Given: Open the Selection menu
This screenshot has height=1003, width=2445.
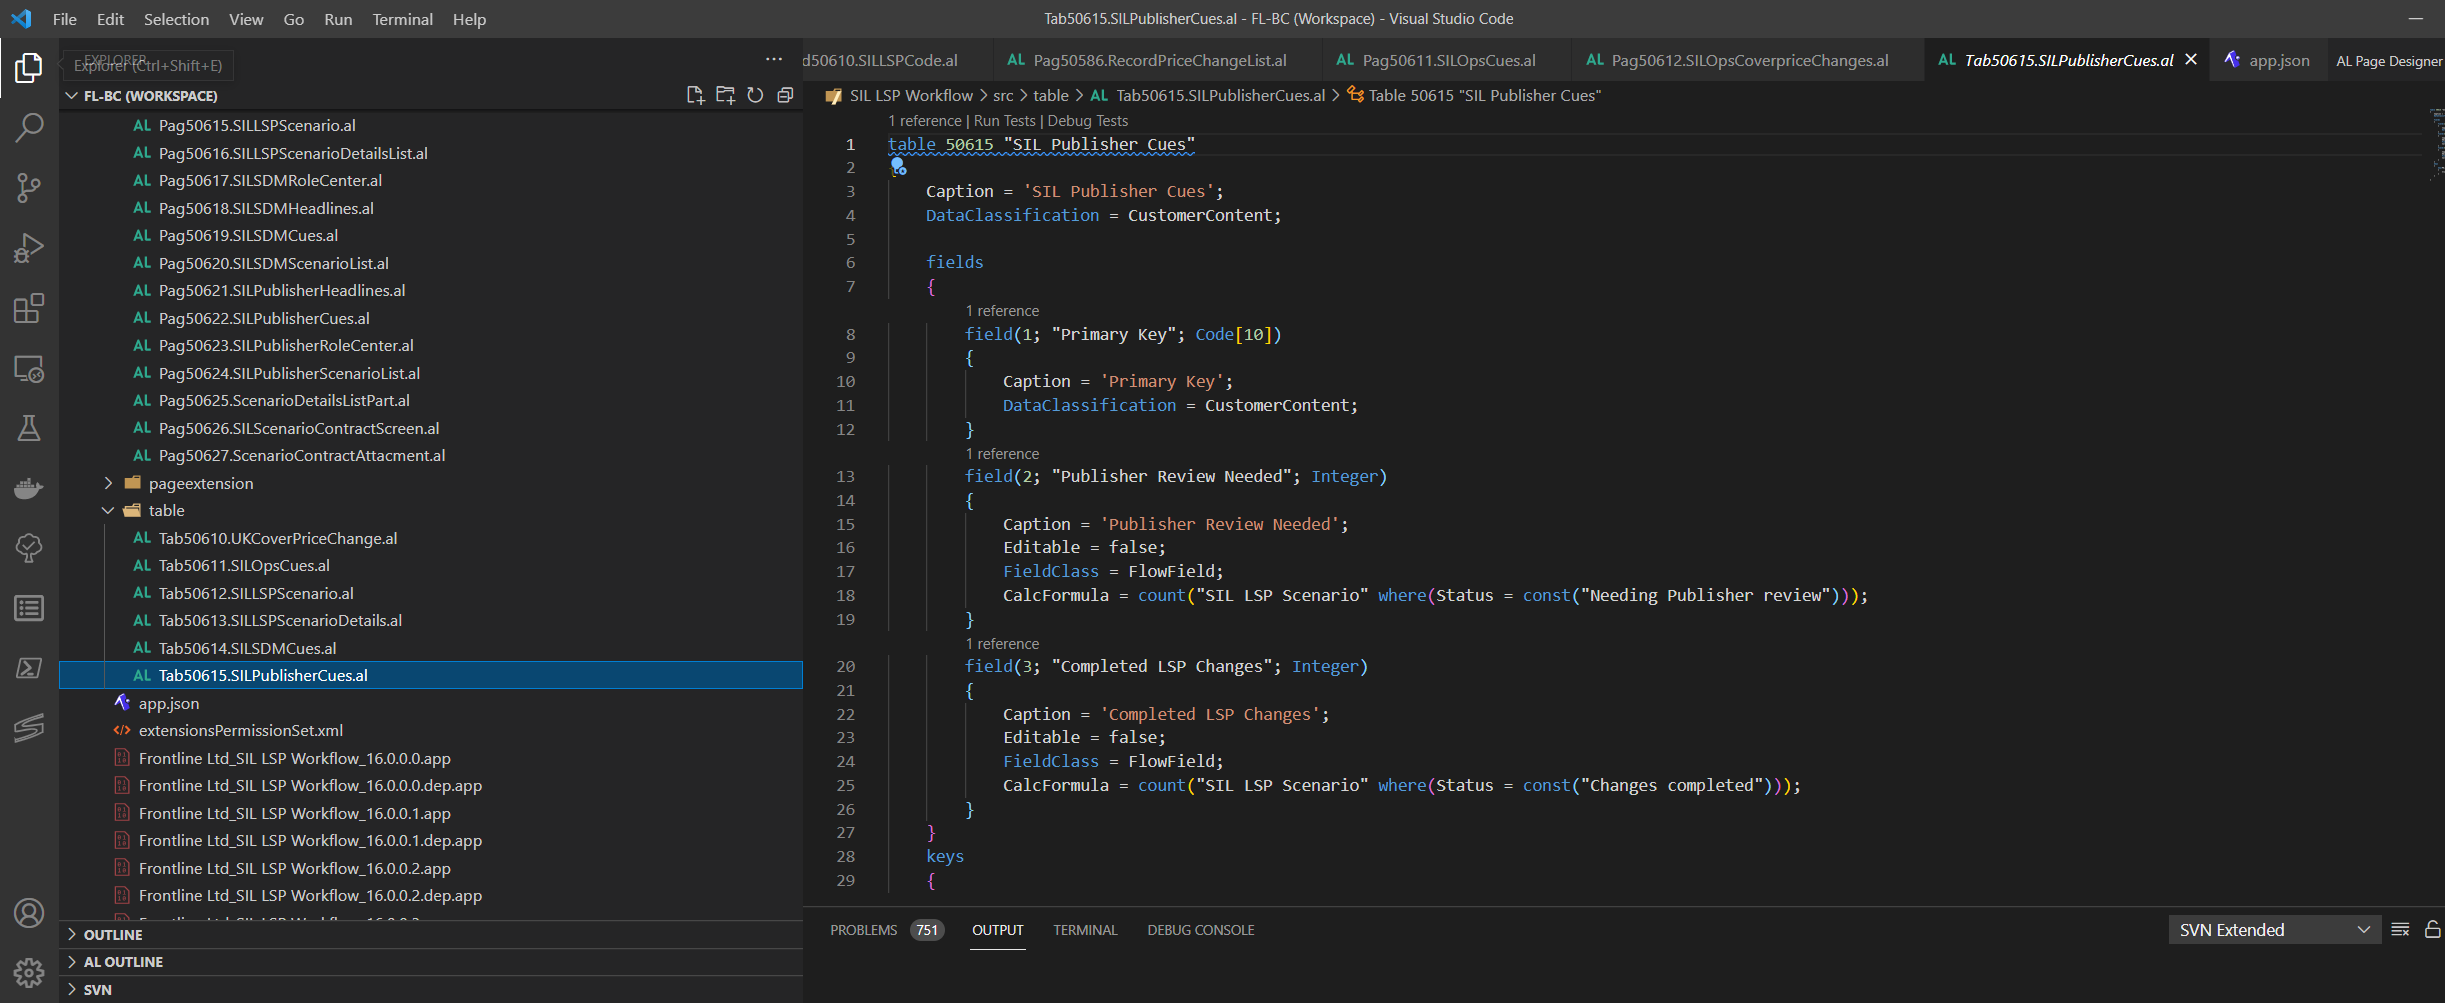Looking at the screenshot, I should click(176, 19).
